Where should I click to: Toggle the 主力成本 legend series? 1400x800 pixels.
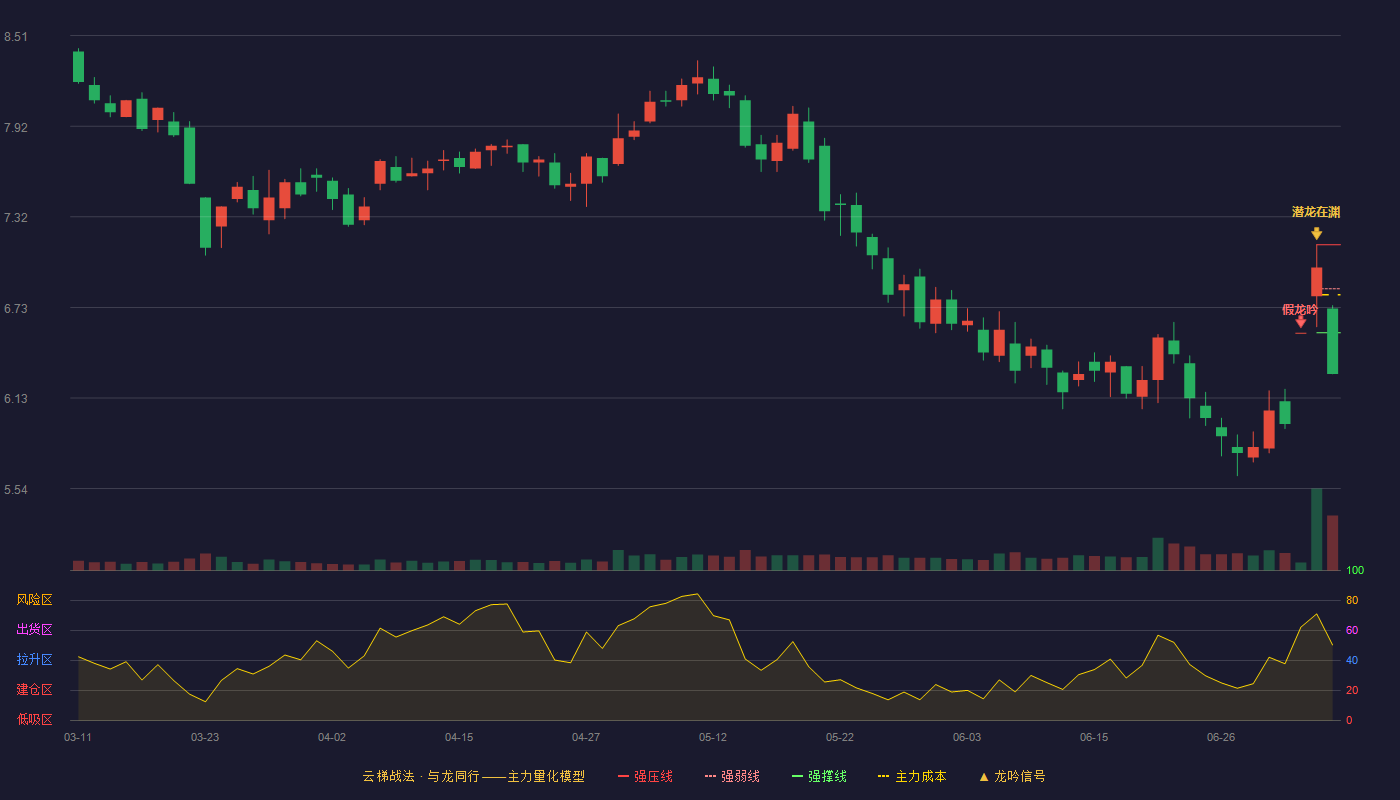911,776
